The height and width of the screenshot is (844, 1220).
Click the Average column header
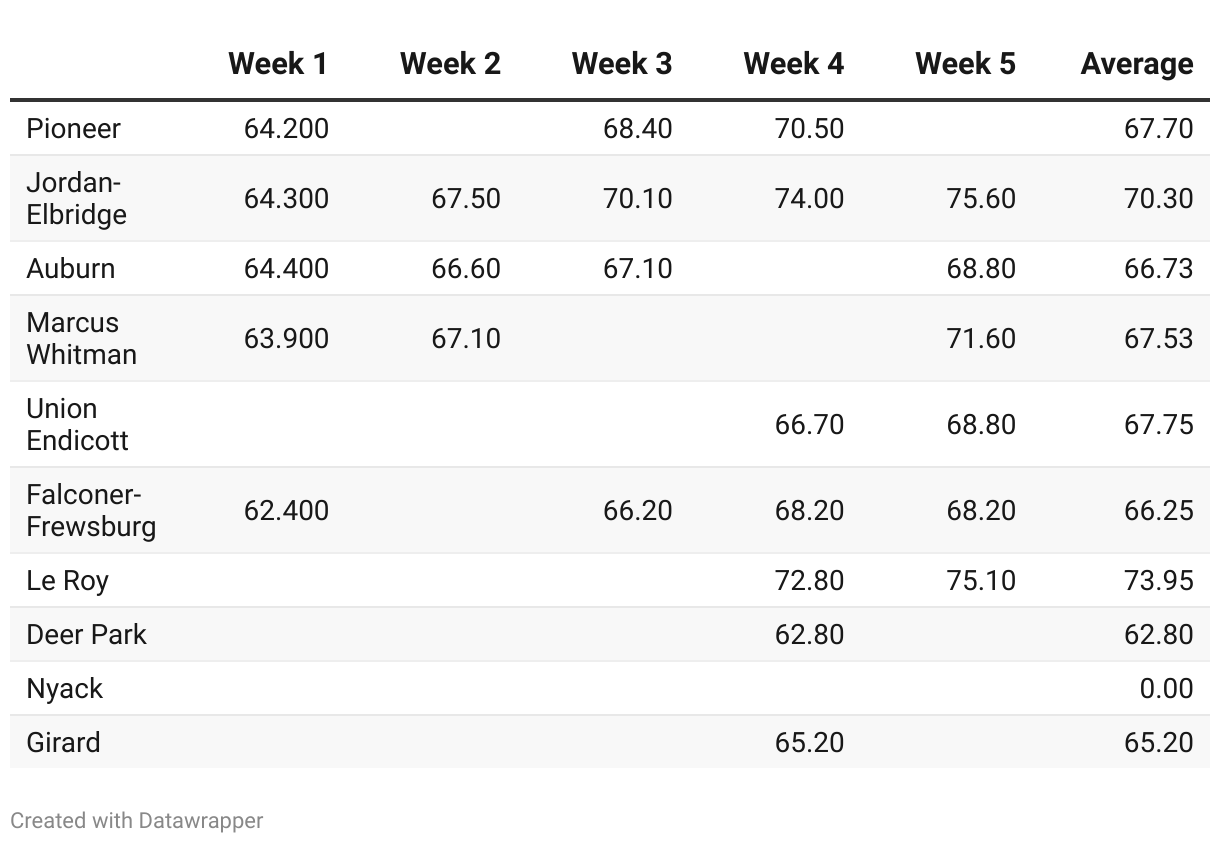point(1136,64)
